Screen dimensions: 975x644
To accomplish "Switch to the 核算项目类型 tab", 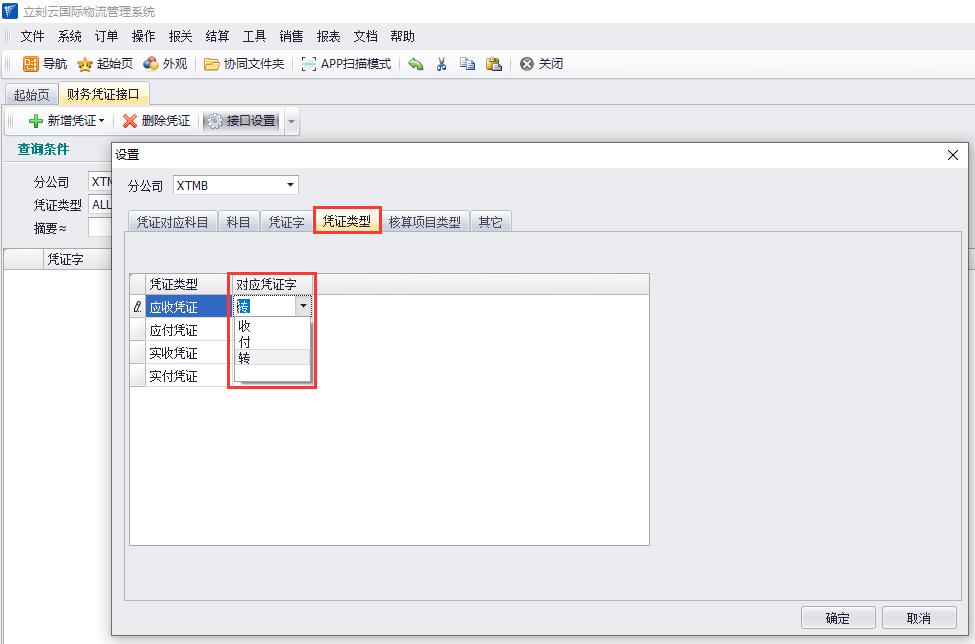I will (424, 222).
